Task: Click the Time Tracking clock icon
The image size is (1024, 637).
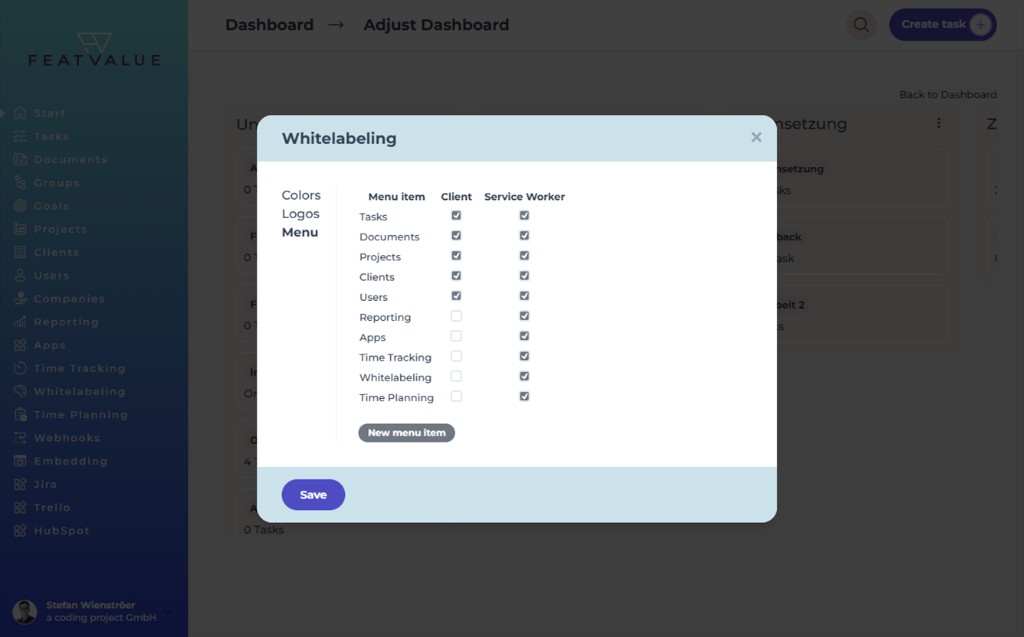Action: pyautogui.click(x=20, y=368)
